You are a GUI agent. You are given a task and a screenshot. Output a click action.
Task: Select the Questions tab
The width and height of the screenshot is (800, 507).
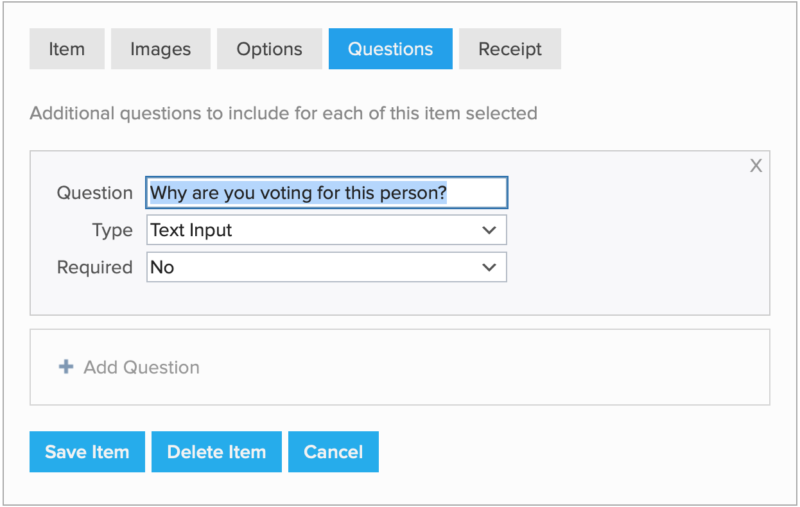pyautogui.click(x=390, y=49)
